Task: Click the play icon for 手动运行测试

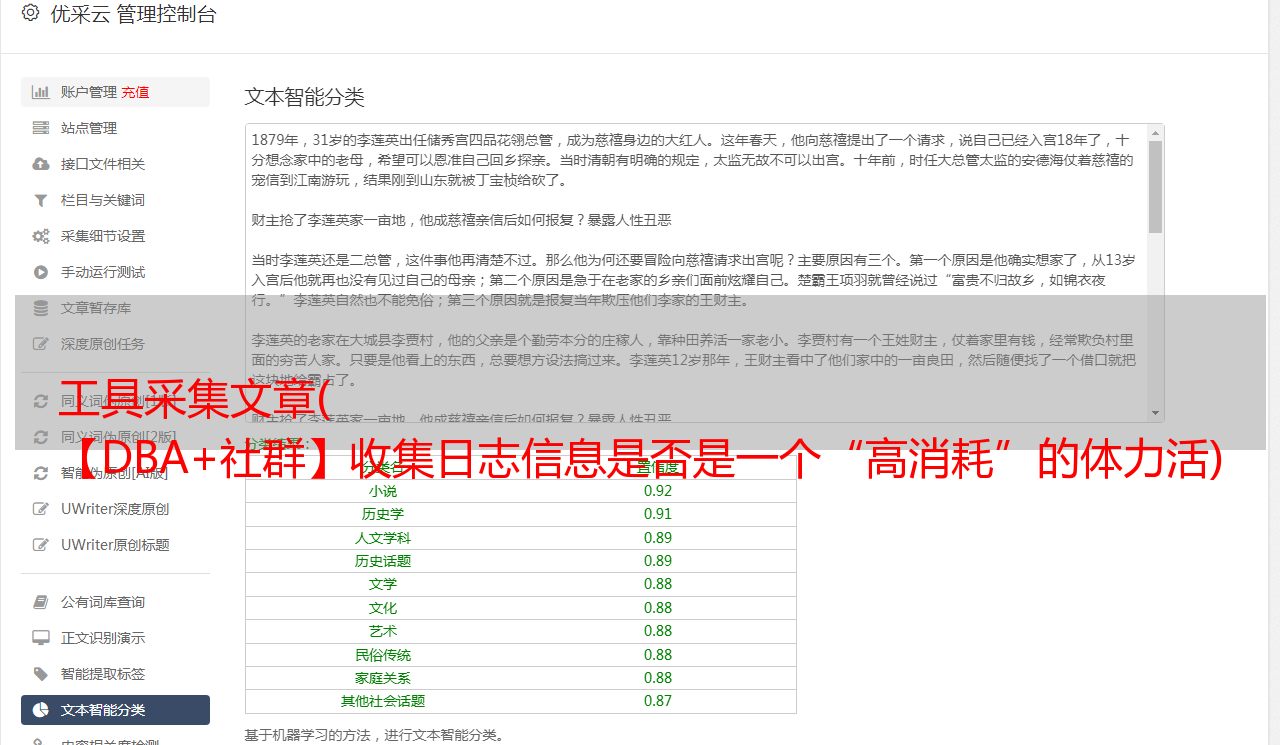Action: (41, 272)
